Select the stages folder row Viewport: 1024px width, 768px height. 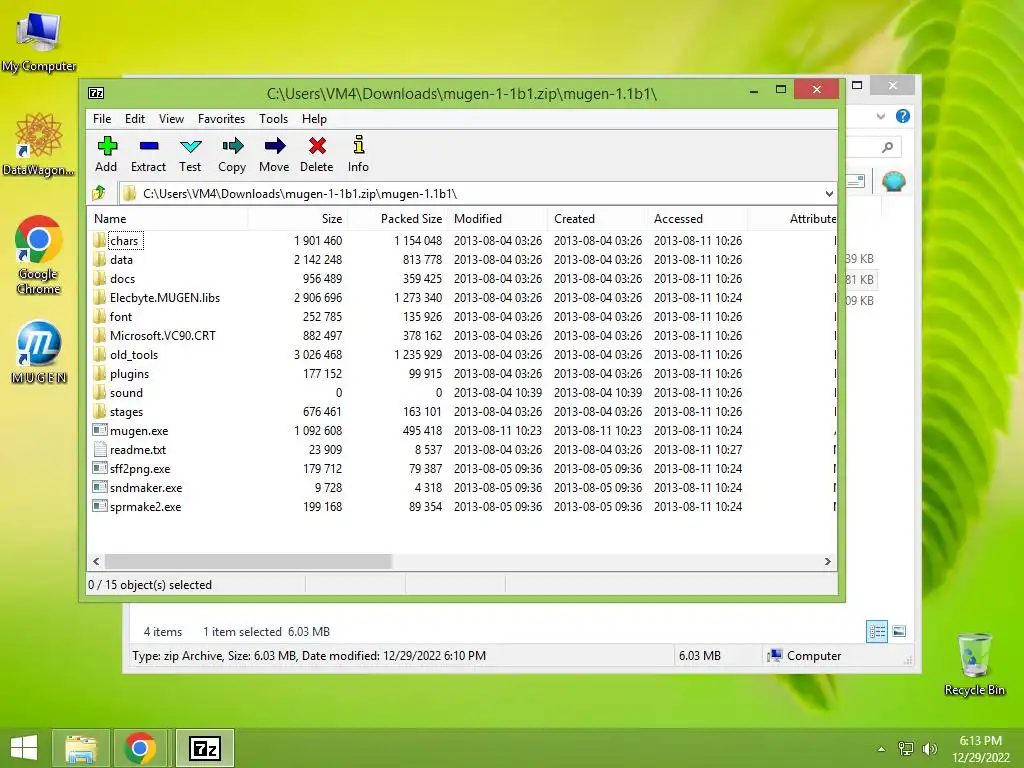pyautogui.click(x=462, y=411)
